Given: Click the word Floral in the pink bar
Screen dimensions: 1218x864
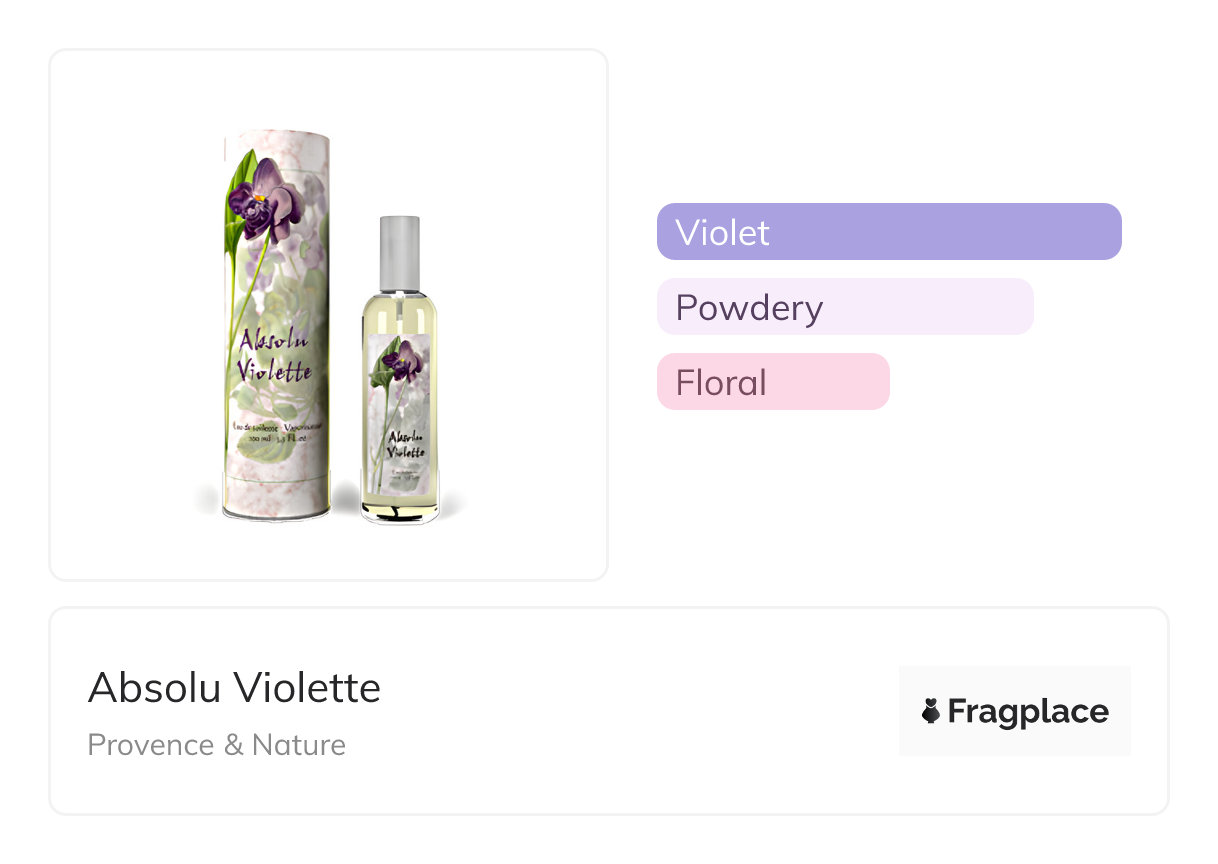Looking at the screenshot, I should (721, 382).
